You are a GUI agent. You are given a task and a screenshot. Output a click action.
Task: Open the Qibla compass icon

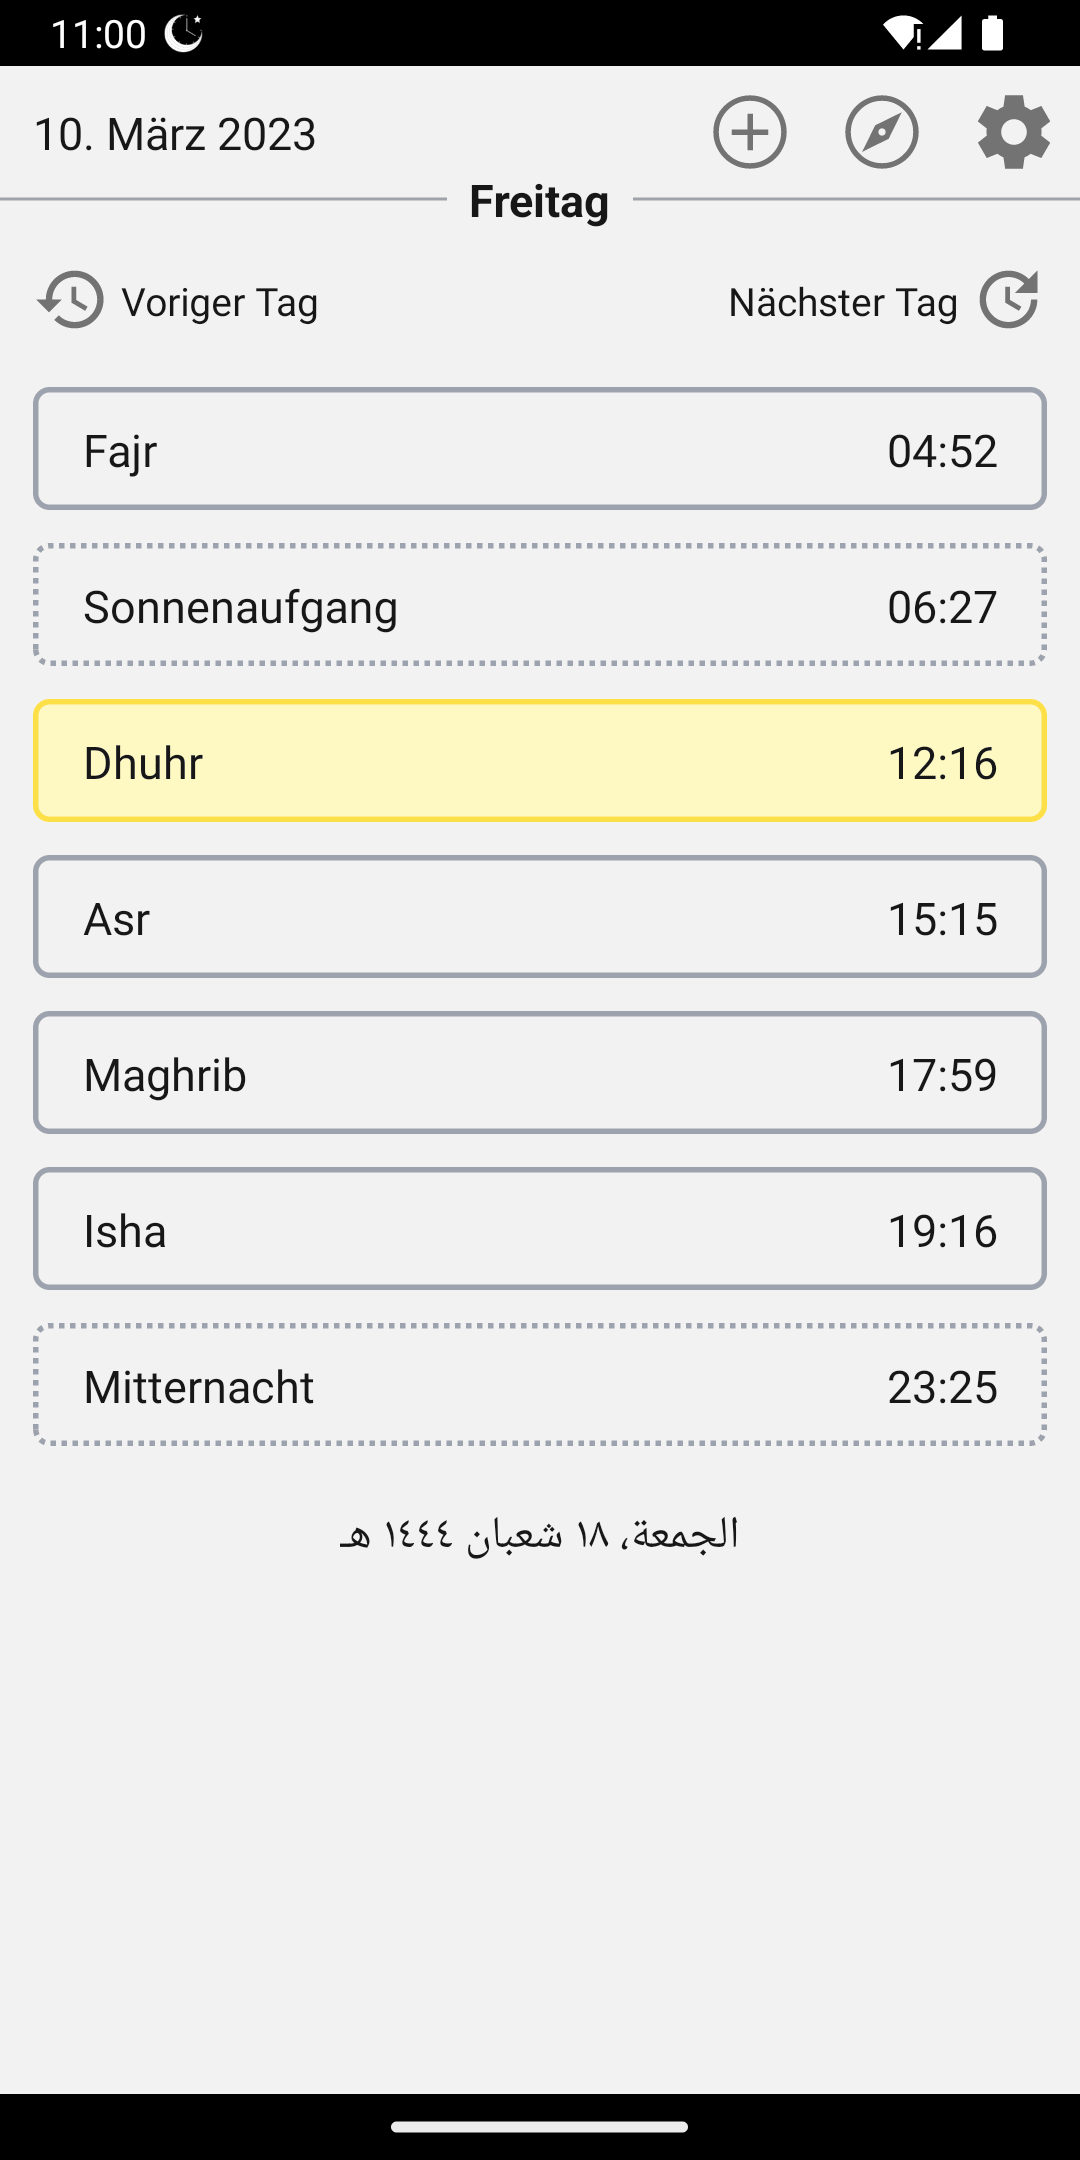point(881,133)
